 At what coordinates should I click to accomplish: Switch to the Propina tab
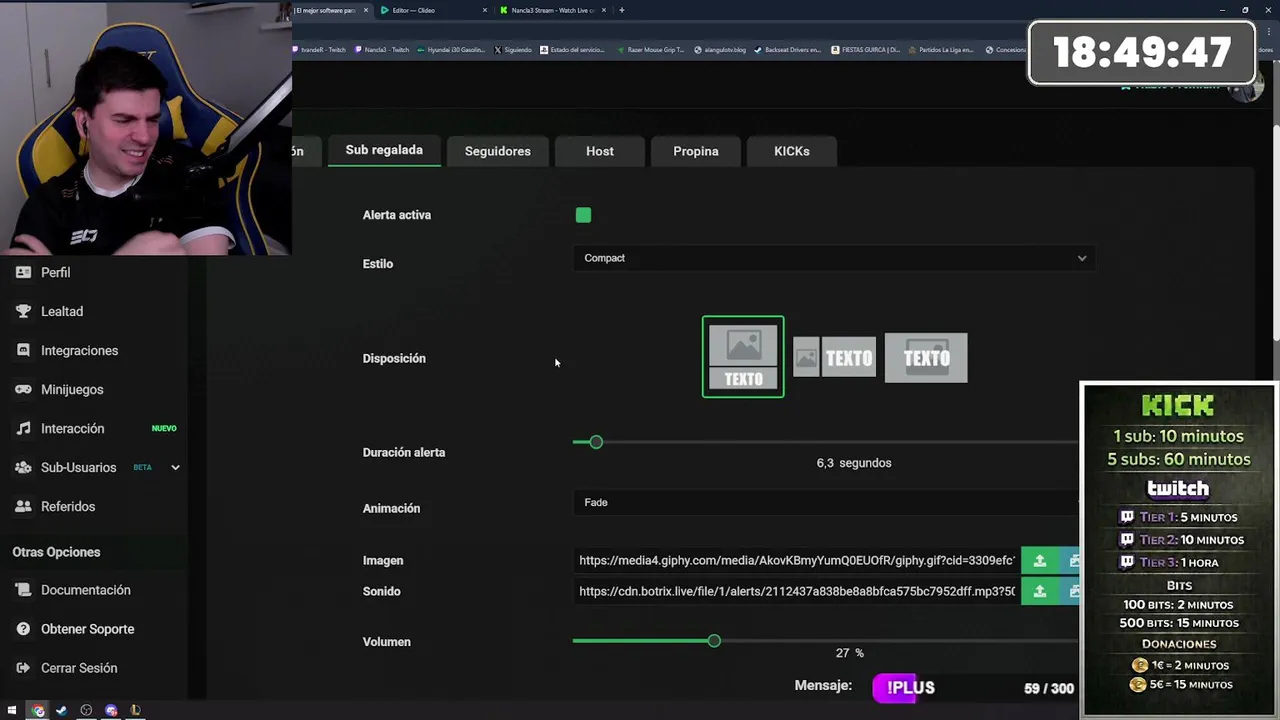[696, 151]
